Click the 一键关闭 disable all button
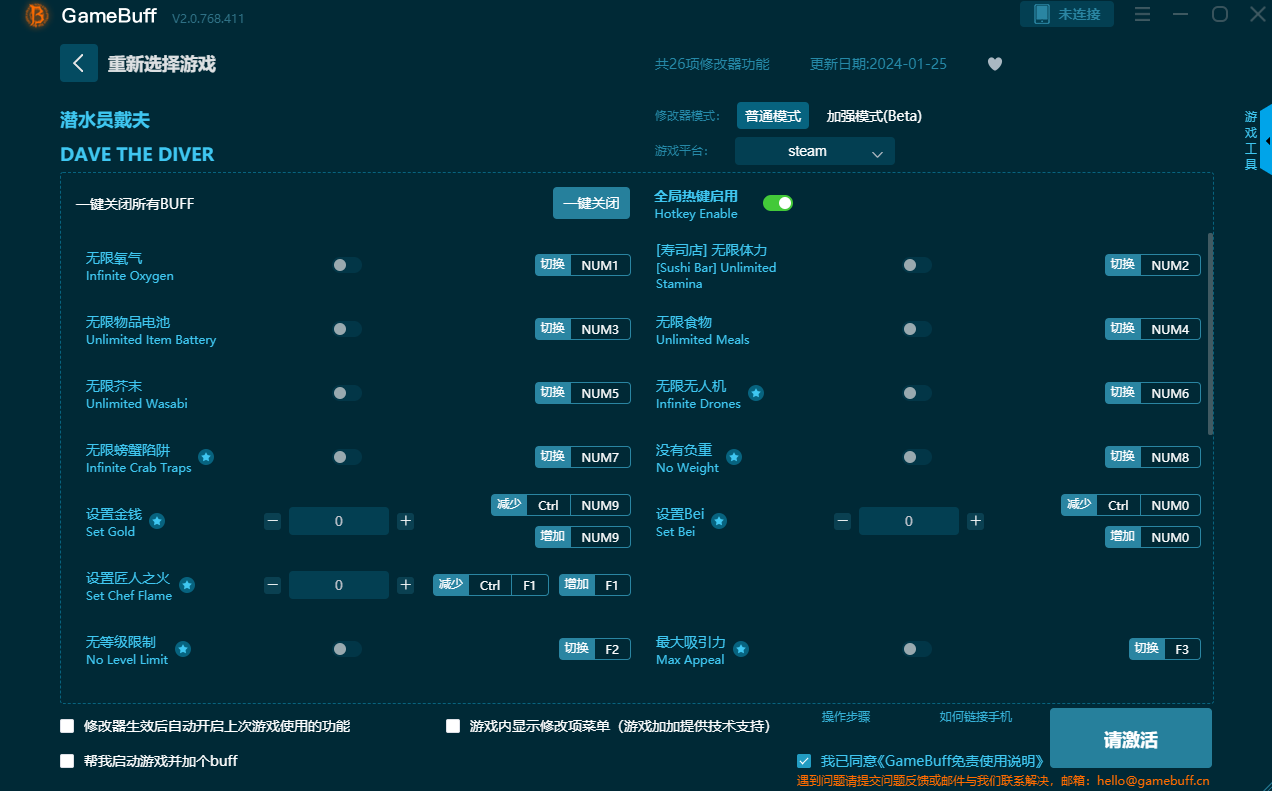The image size is (1272, 791). [591, 203]
